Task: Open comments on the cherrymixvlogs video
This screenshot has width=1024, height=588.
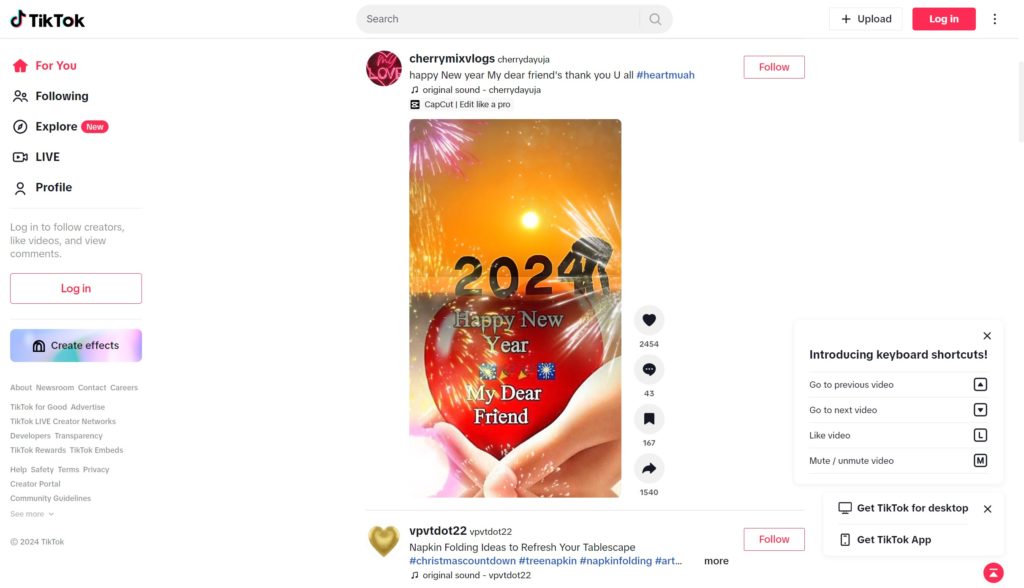Action: coord(648,370)
